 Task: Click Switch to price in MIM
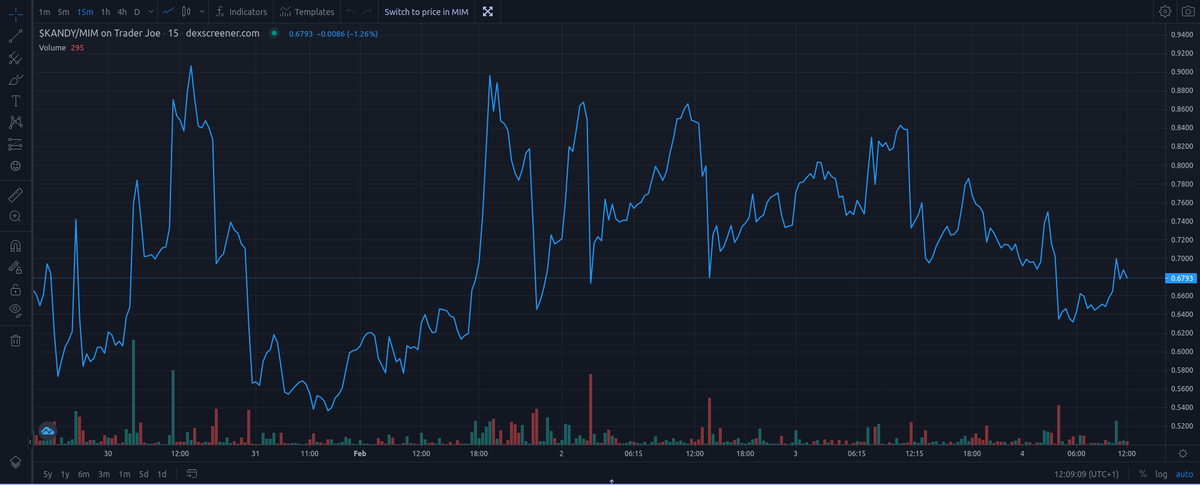click(x=427, y=12)
